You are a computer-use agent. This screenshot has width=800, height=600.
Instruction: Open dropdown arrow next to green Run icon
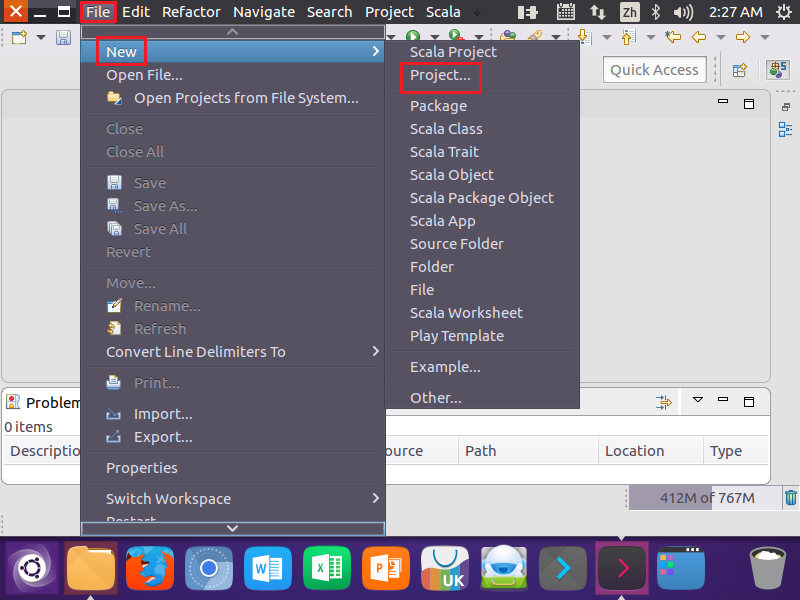[435, 37]
